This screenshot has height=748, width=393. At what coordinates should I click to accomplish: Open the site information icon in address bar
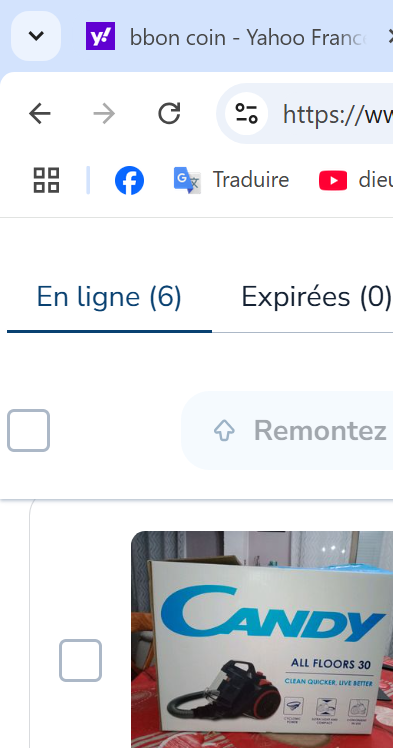click(247, 114)
